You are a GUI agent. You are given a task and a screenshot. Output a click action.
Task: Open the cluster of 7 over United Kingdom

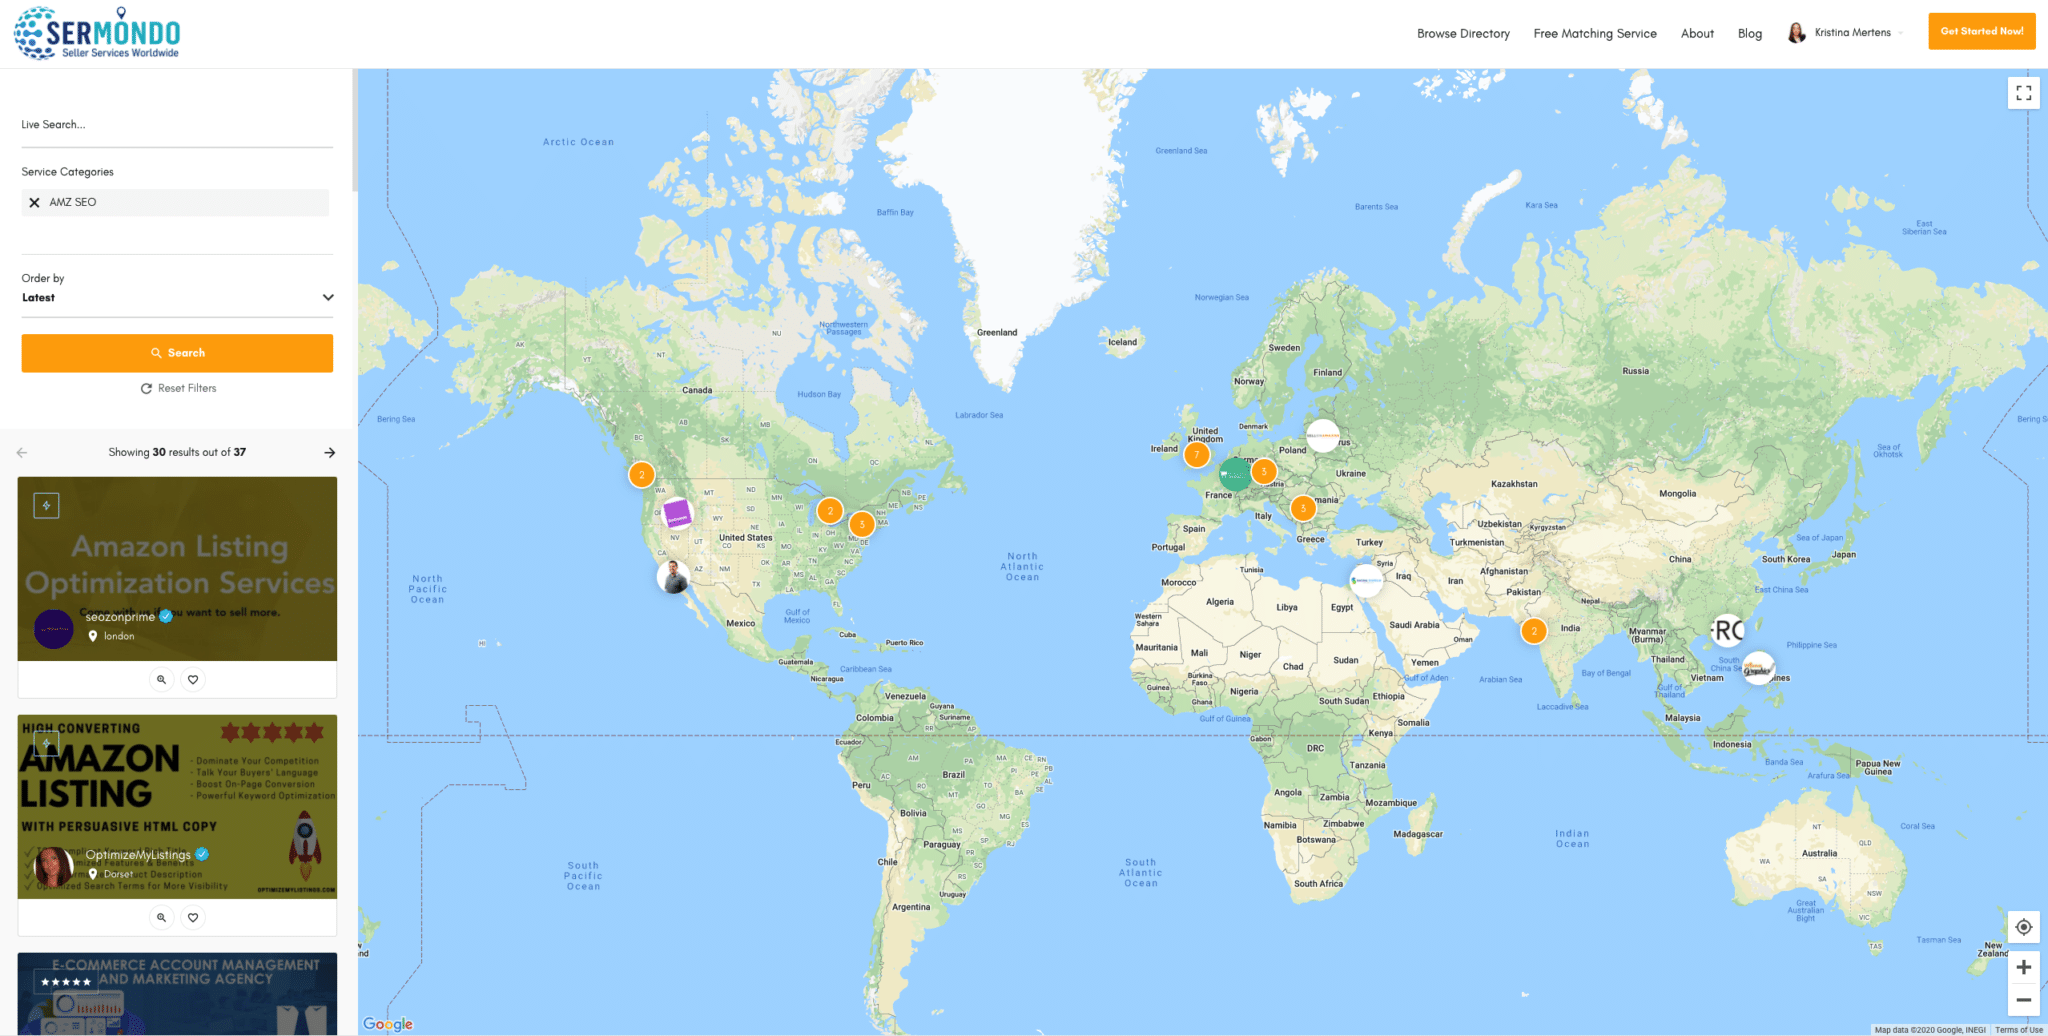click(1196, 455)
